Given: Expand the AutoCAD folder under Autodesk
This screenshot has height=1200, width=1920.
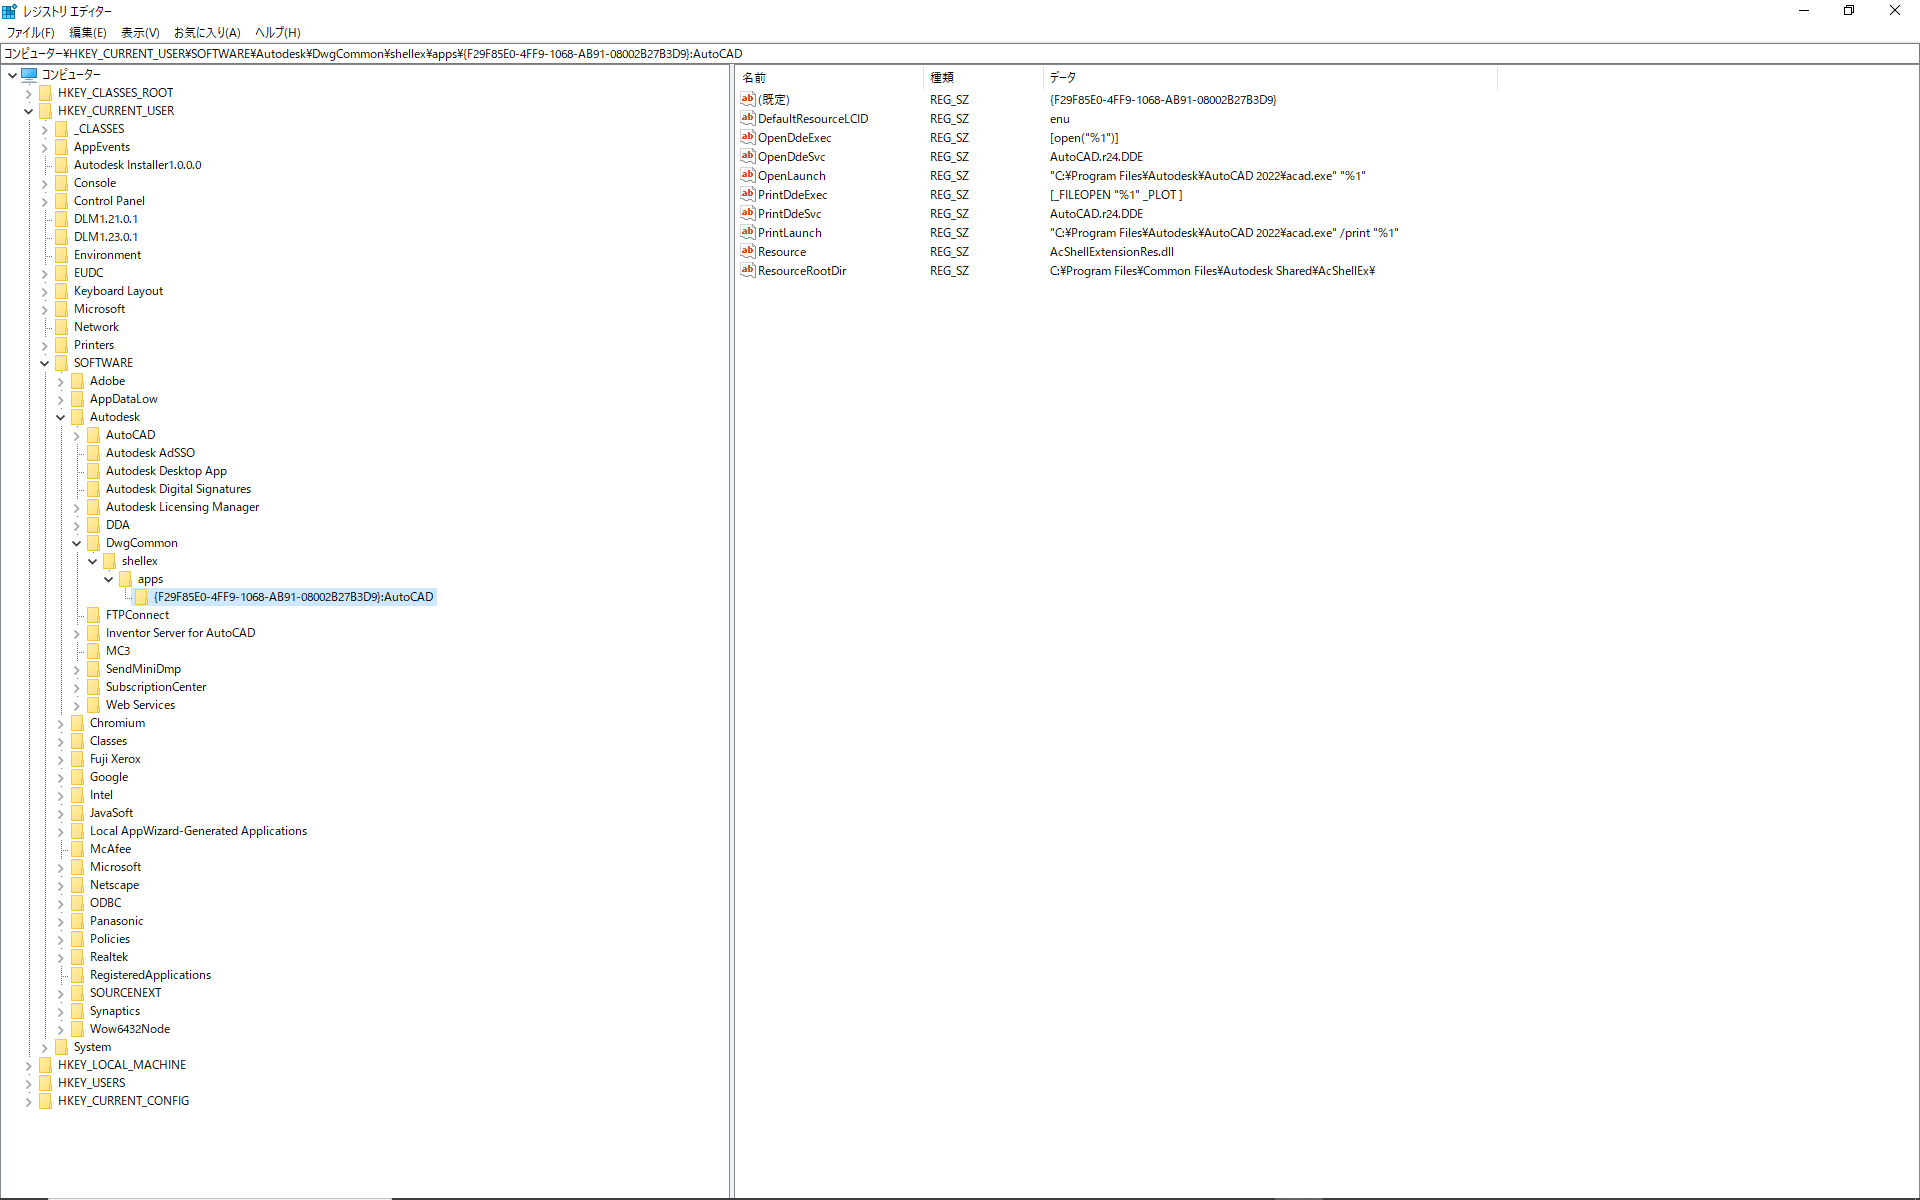Looking at the screenshot, I should [x=76, y=435].
